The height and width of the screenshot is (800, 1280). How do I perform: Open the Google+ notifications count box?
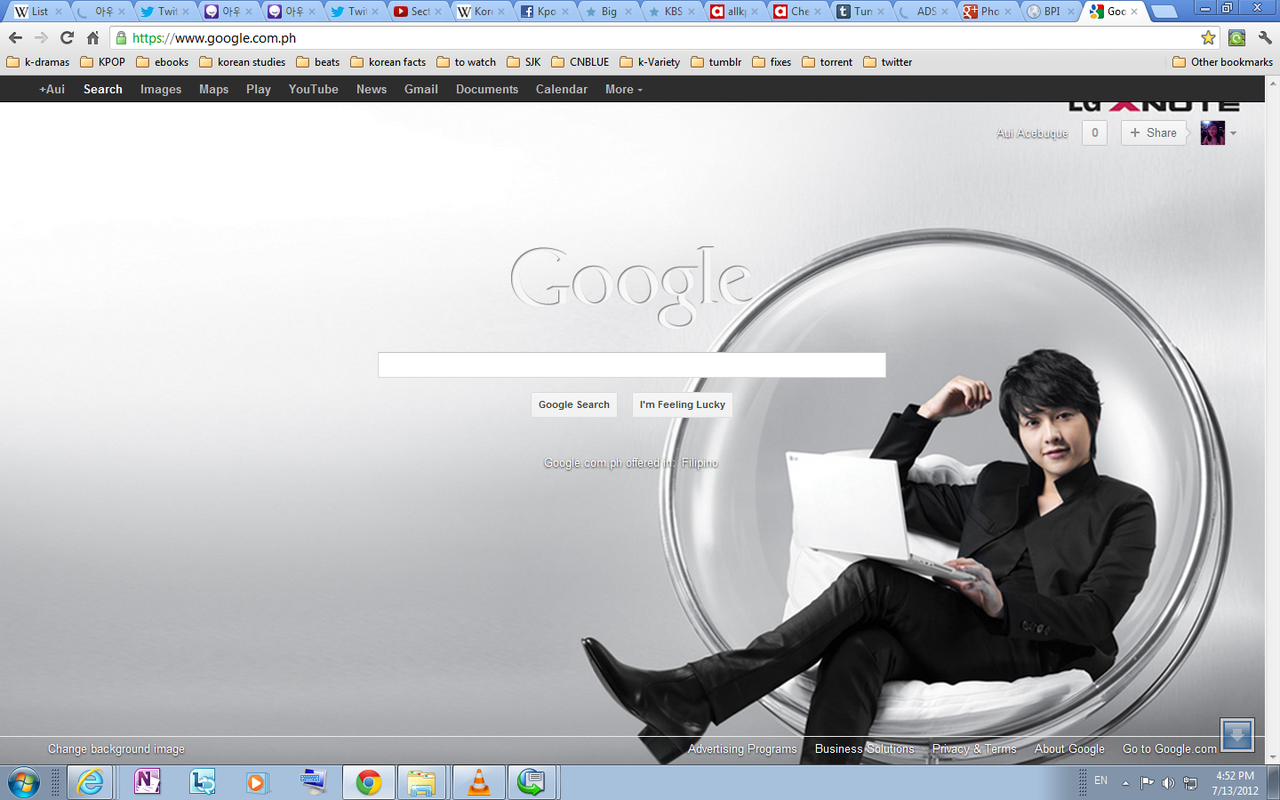tap(1095, 133)
